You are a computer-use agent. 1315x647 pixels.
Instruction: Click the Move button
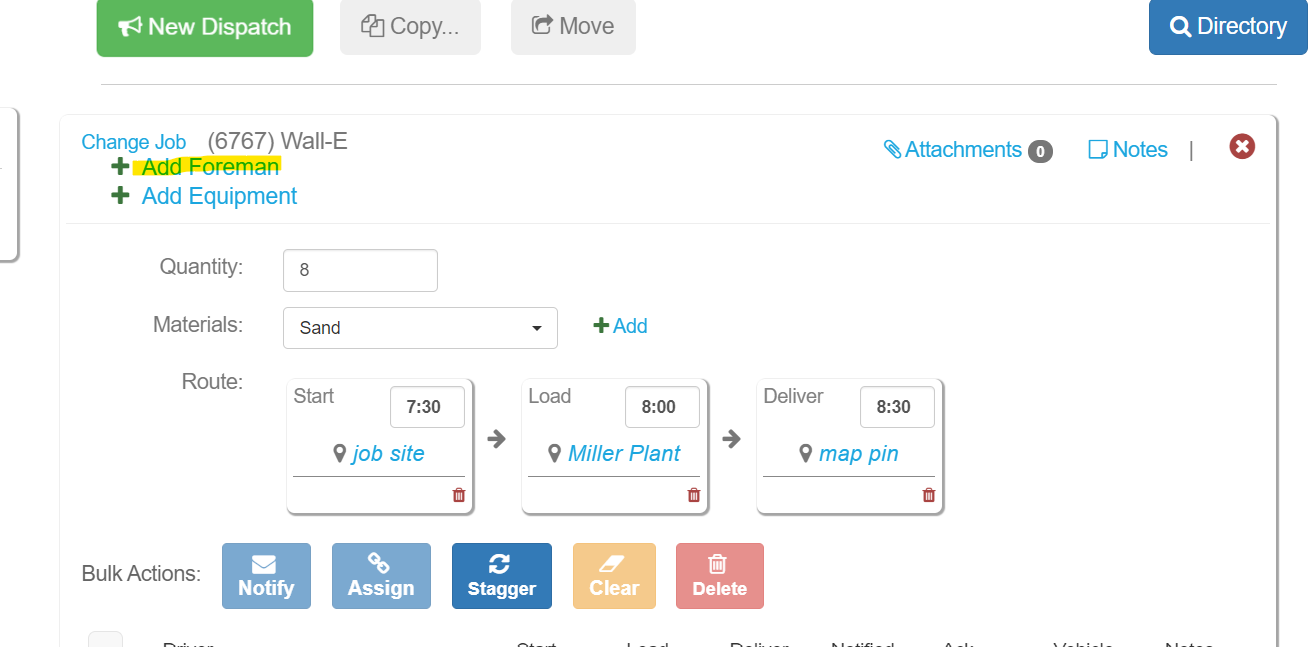573,27
